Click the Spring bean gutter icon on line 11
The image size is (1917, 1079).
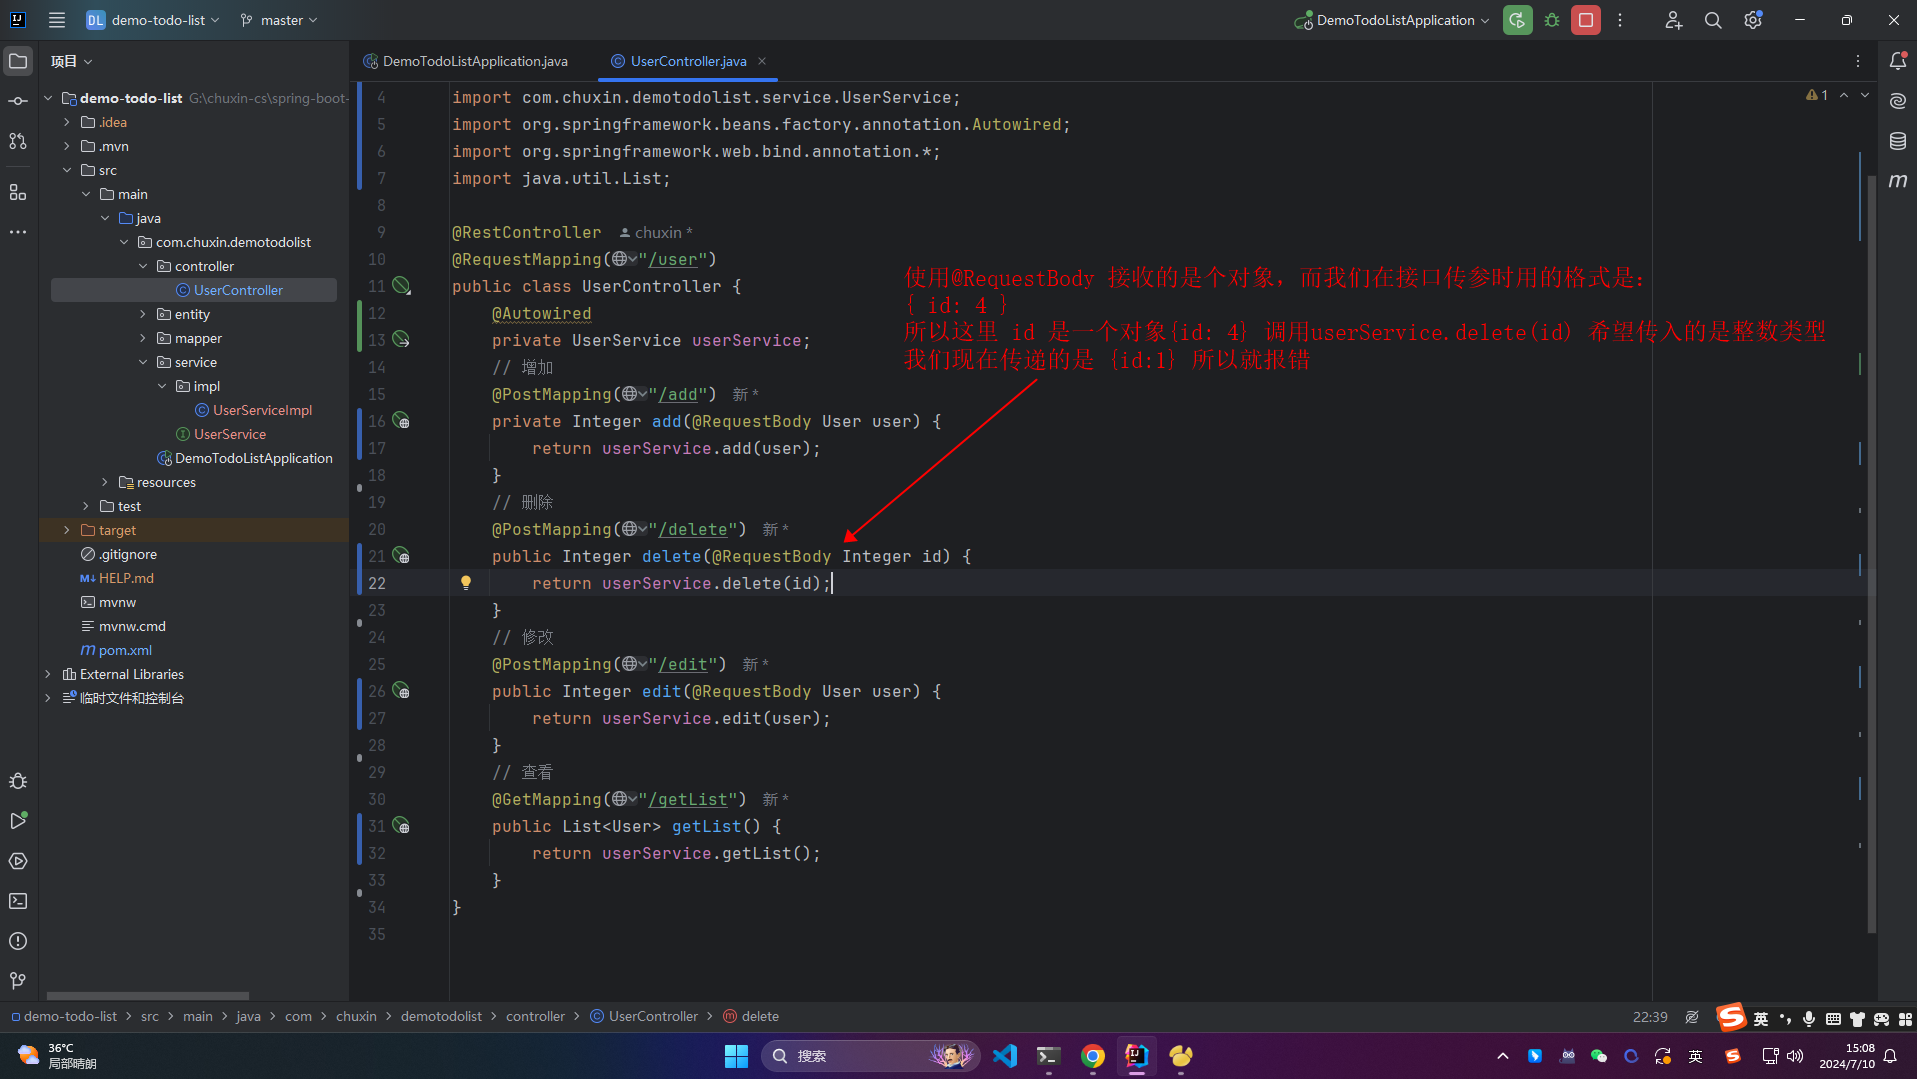(x=401, y=286)
